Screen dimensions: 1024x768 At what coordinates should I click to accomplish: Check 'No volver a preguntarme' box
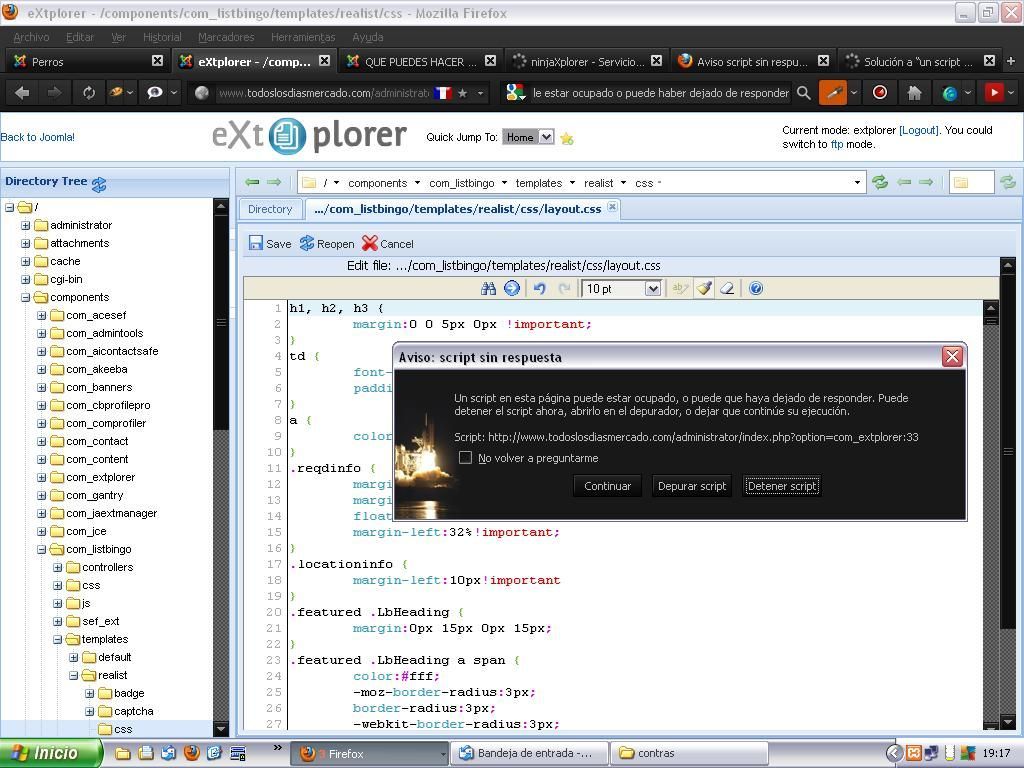click(x=465, y=458)
